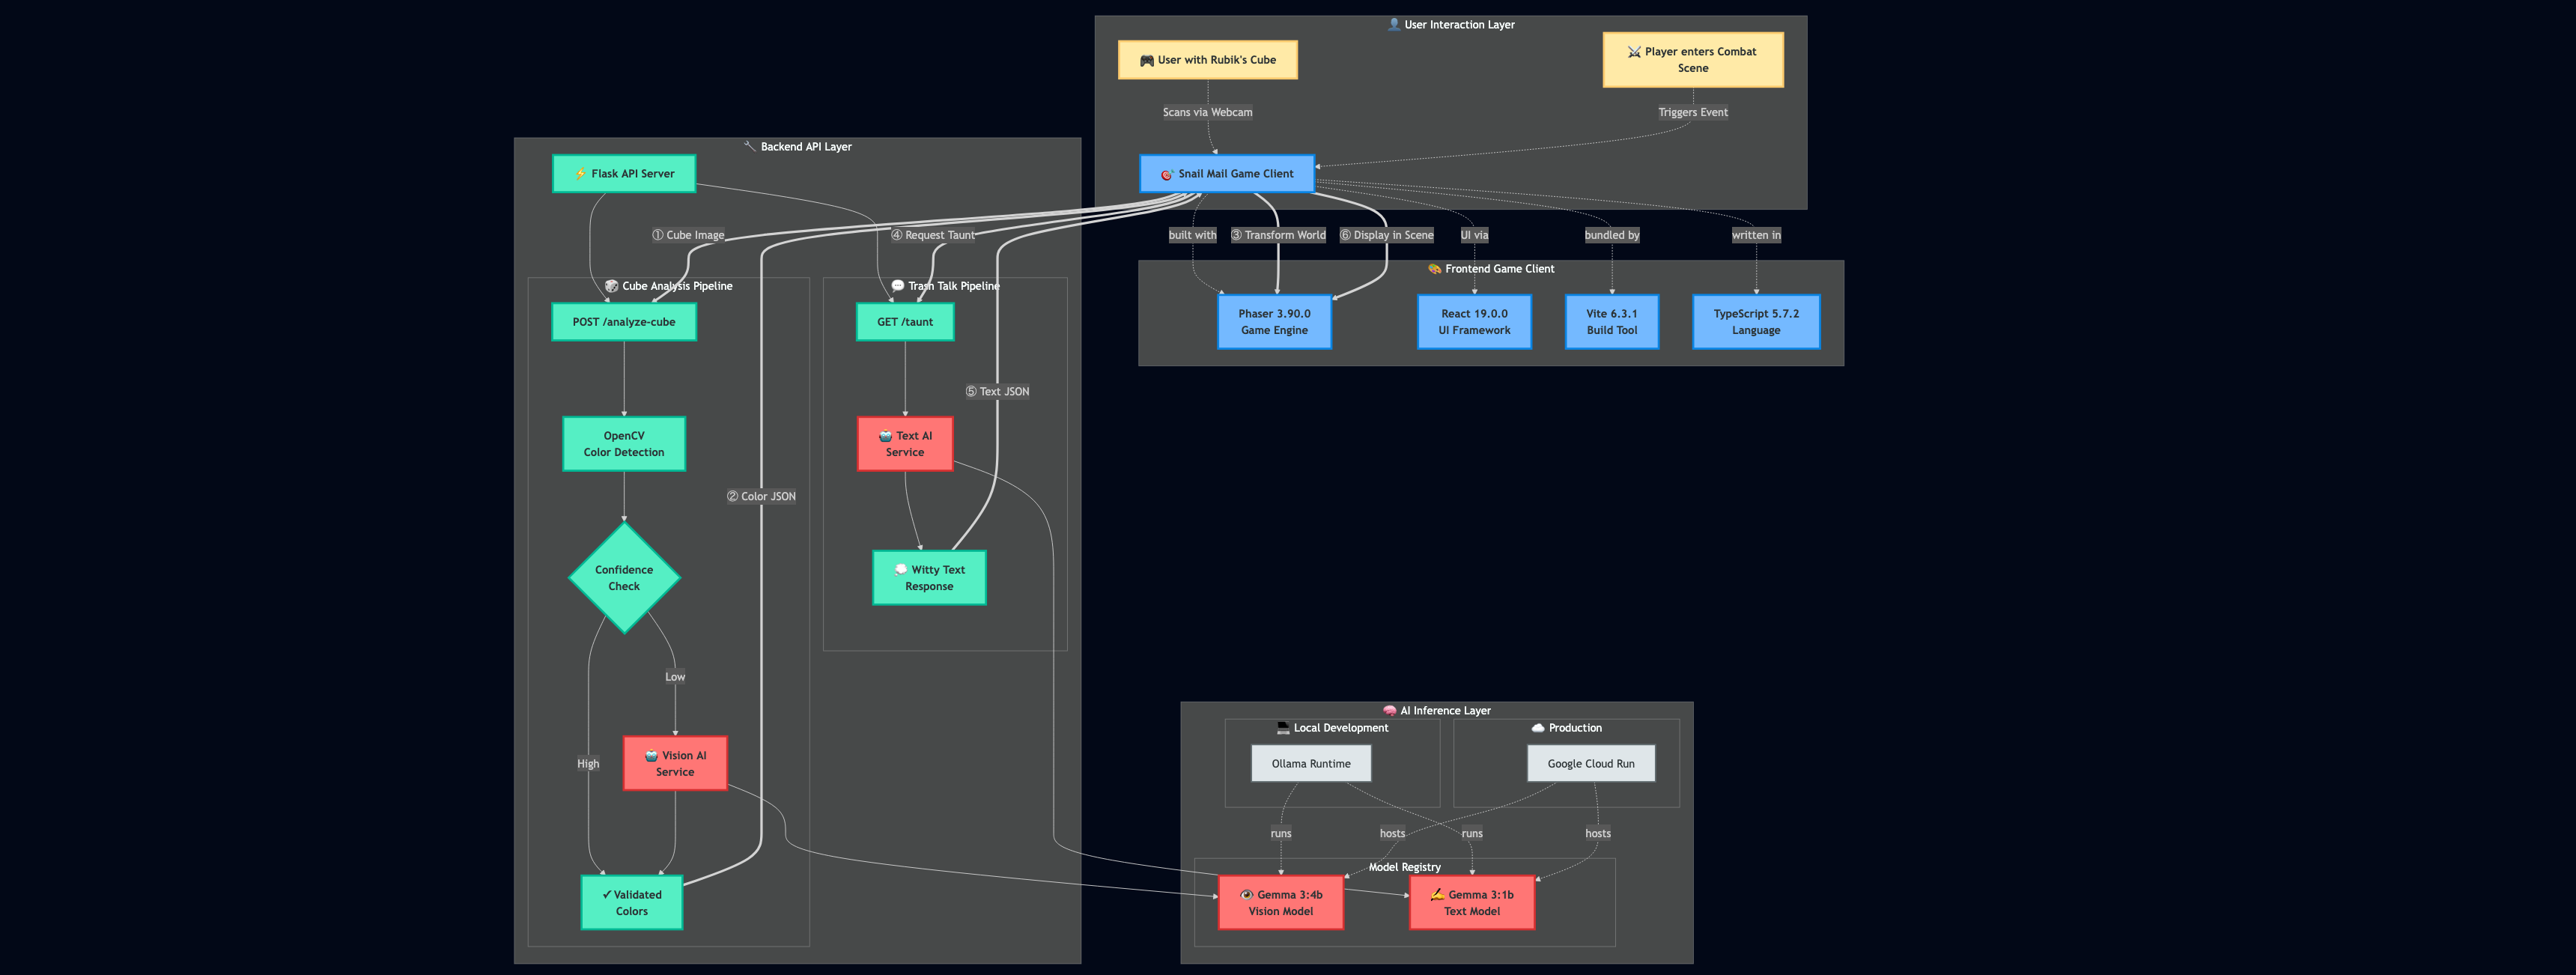This screenshot has width=2576, height=975.
Task: Click the GET /taunt endpoint node
Action: 905,322
